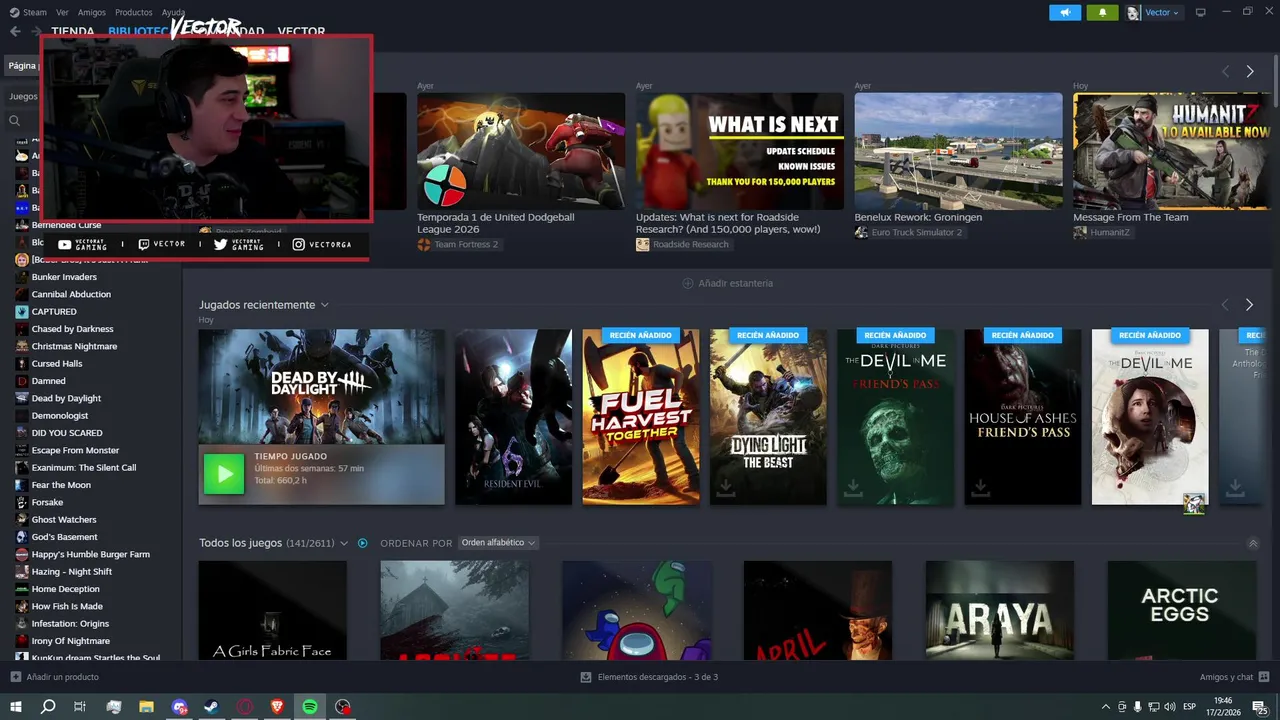1280x720 pixels.
Task: Switch to Big Picture mode monitor icon
Action: point(1200,12)
